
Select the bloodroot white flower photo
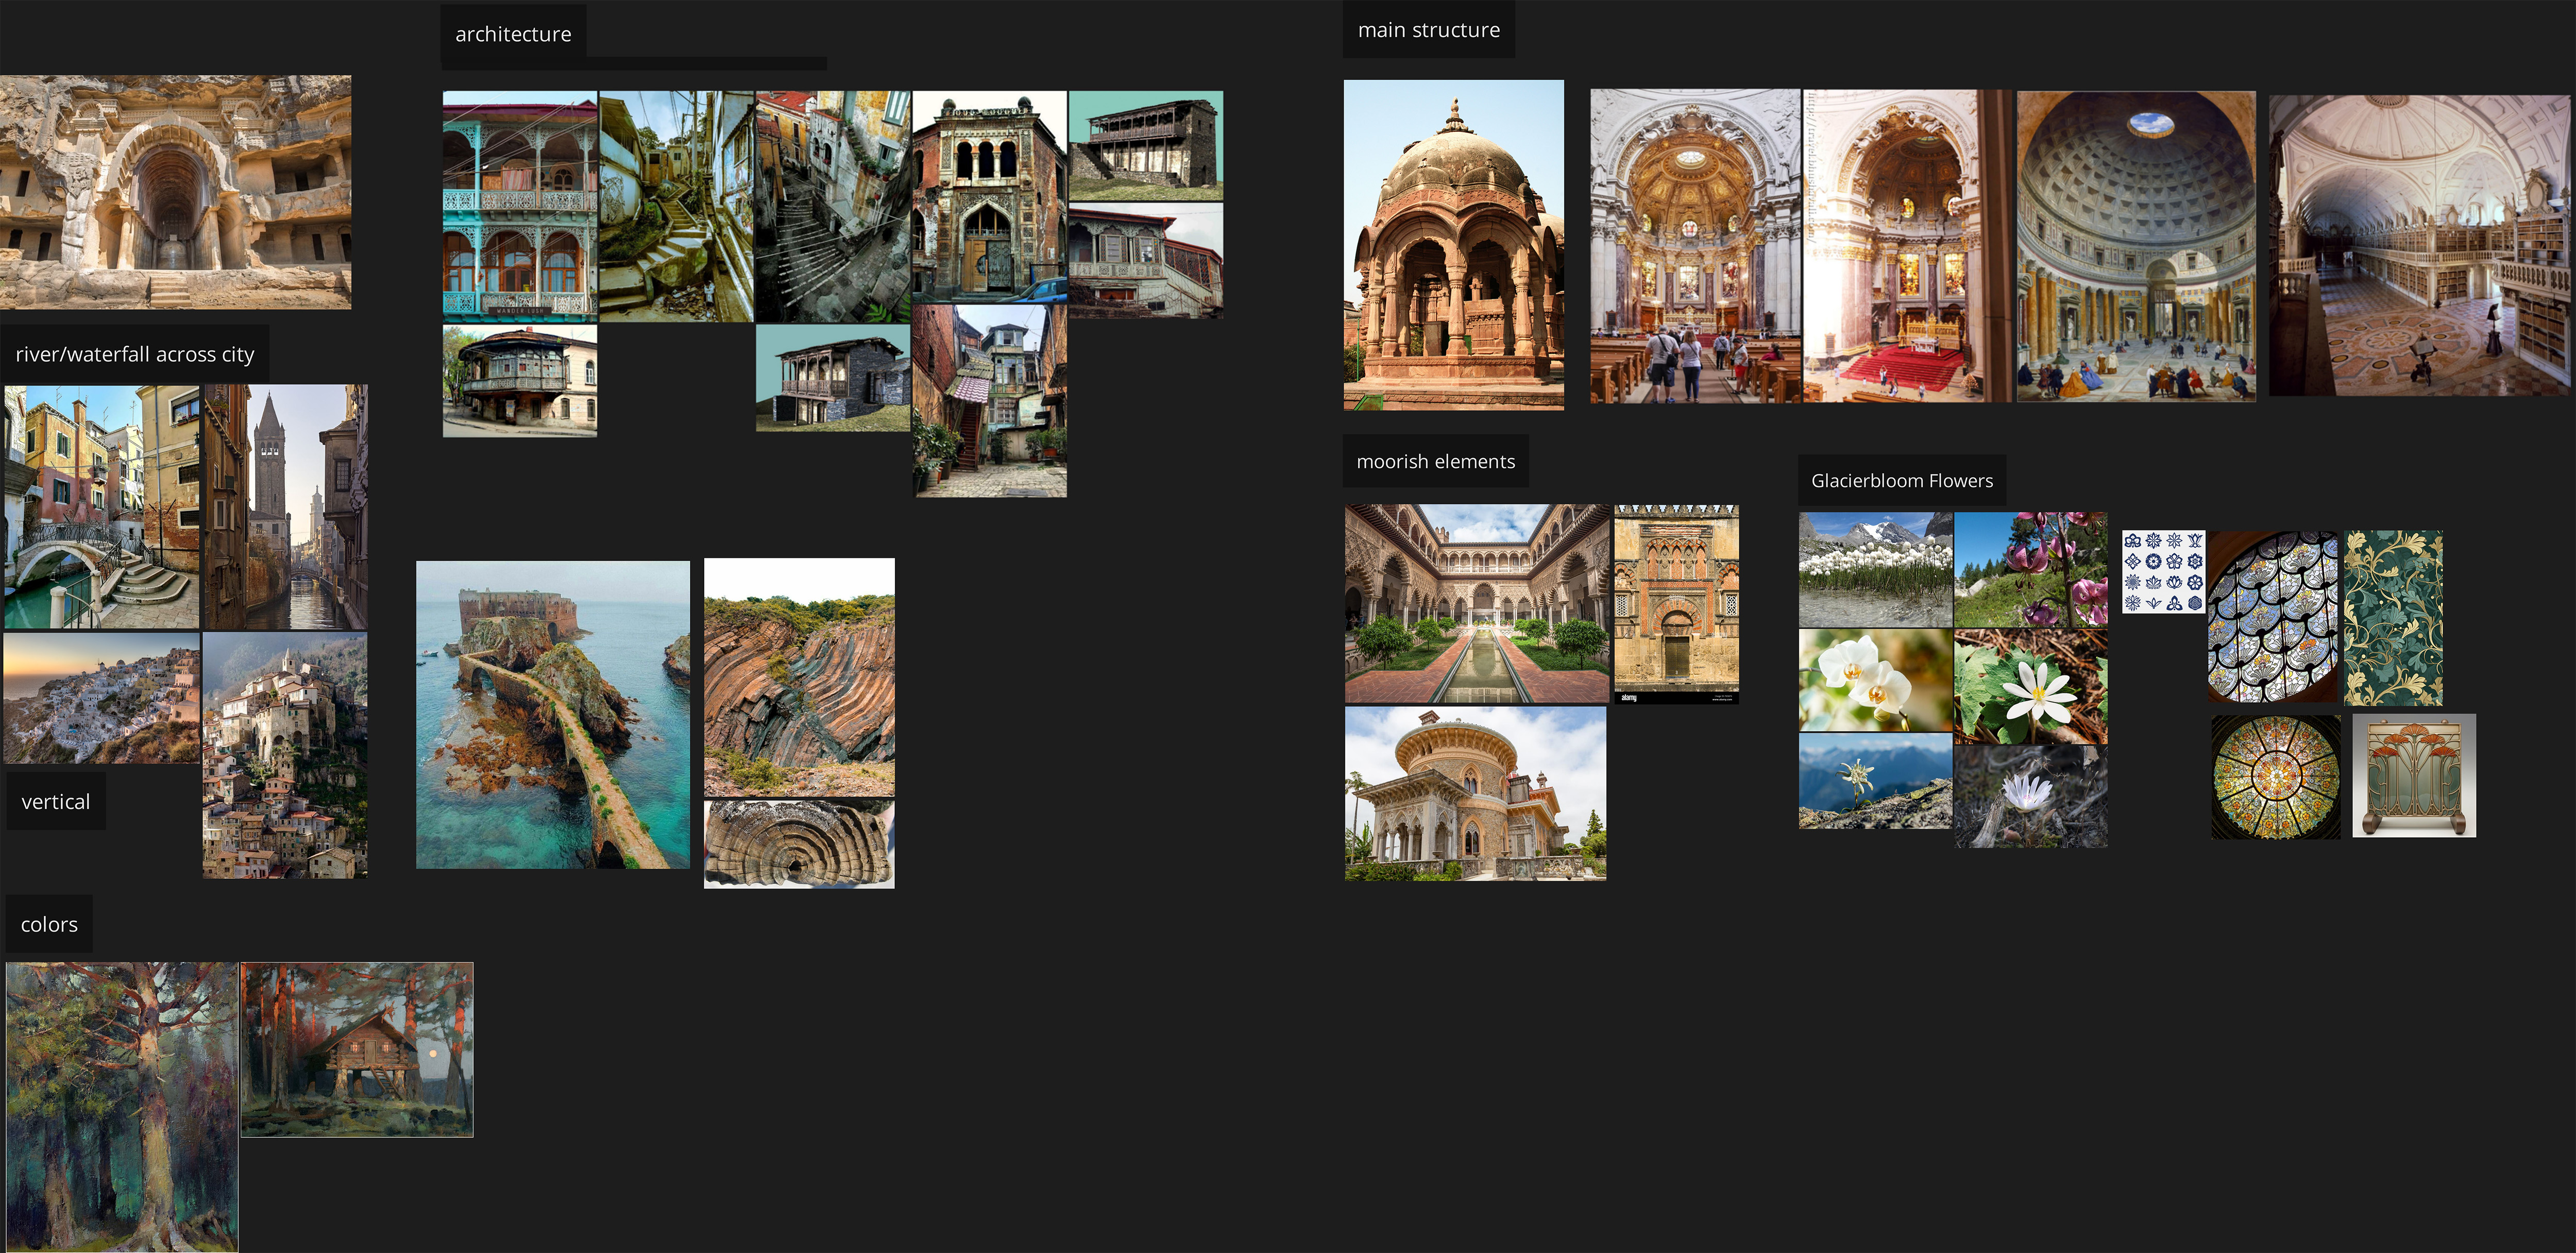point(2030,686)
